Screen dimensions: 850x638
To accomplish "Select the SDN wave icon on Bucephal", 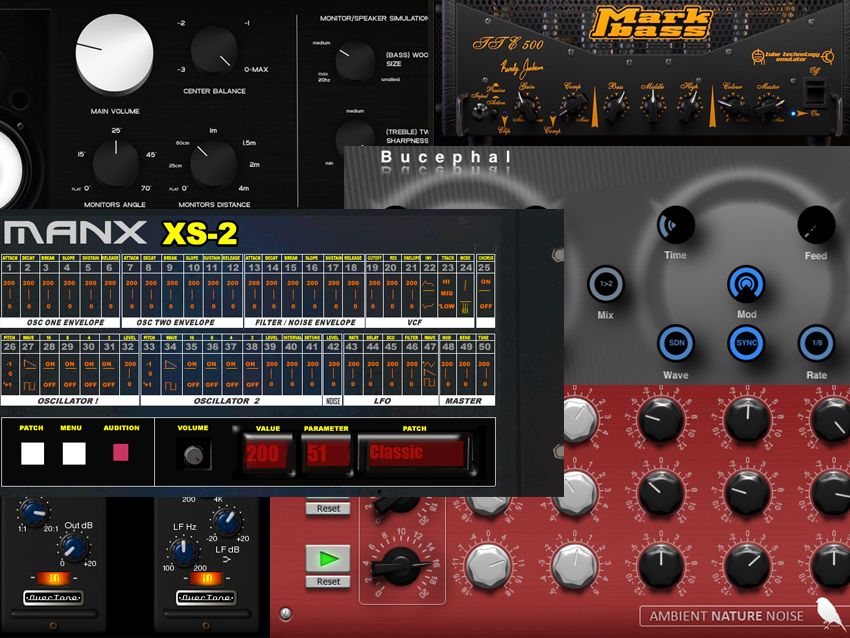I will 679,340.
